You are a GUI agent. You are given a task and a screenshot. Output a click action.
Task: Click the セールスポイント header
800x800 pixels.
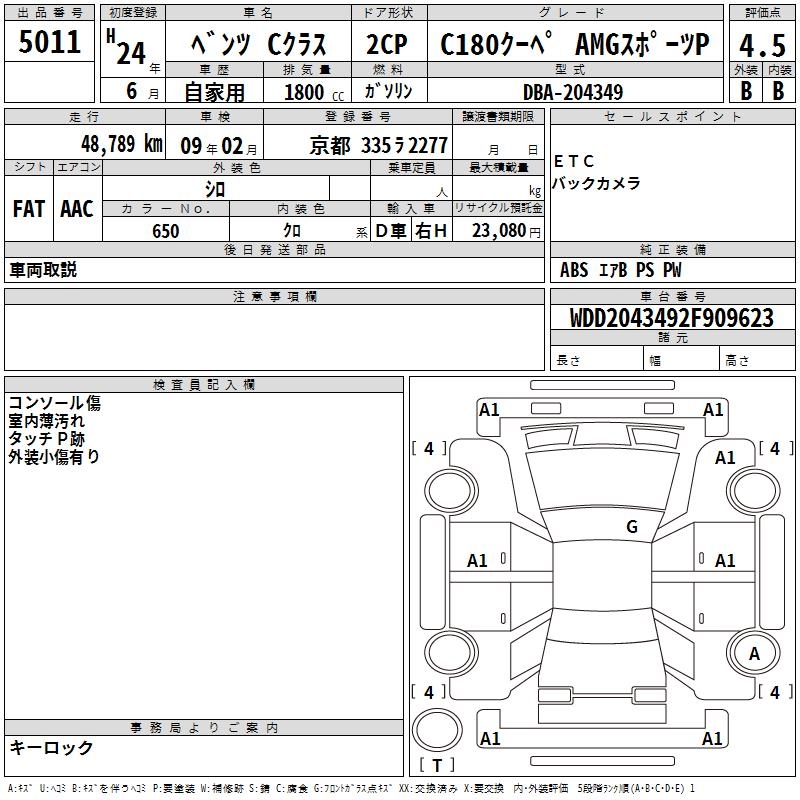pos(672,116)
